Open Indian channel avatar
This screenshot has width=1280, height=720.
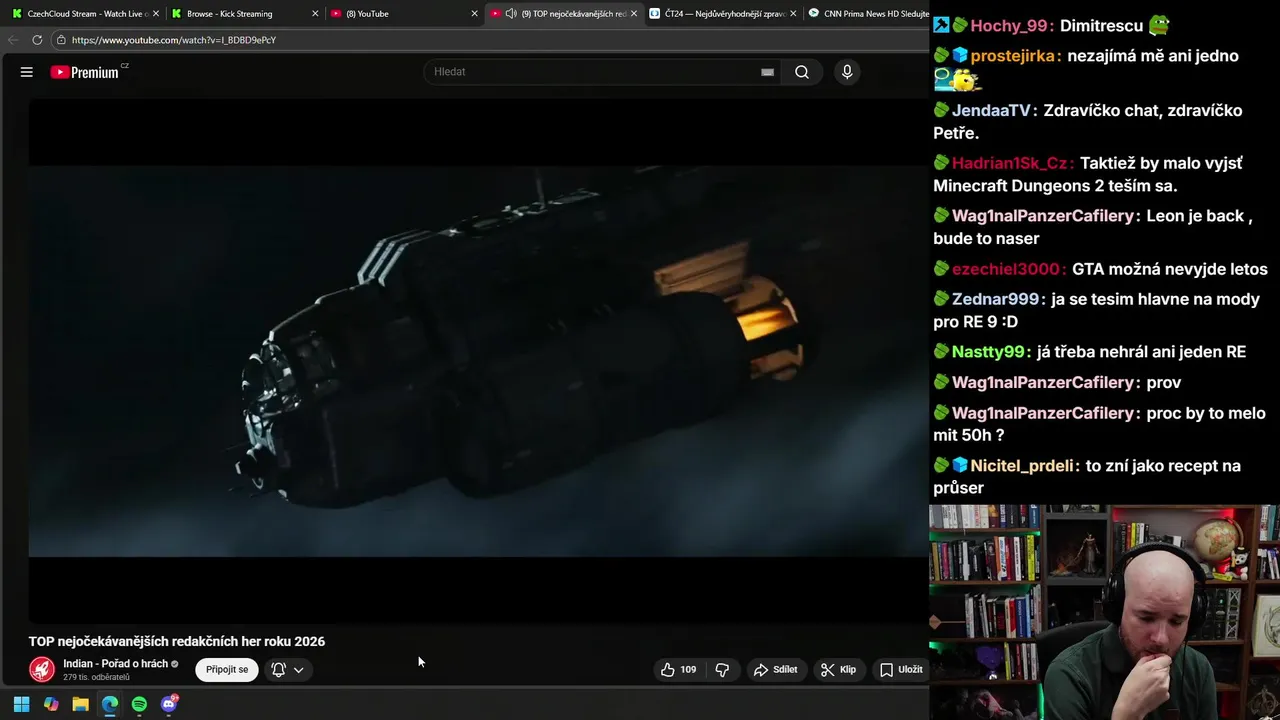coord(42,669)
